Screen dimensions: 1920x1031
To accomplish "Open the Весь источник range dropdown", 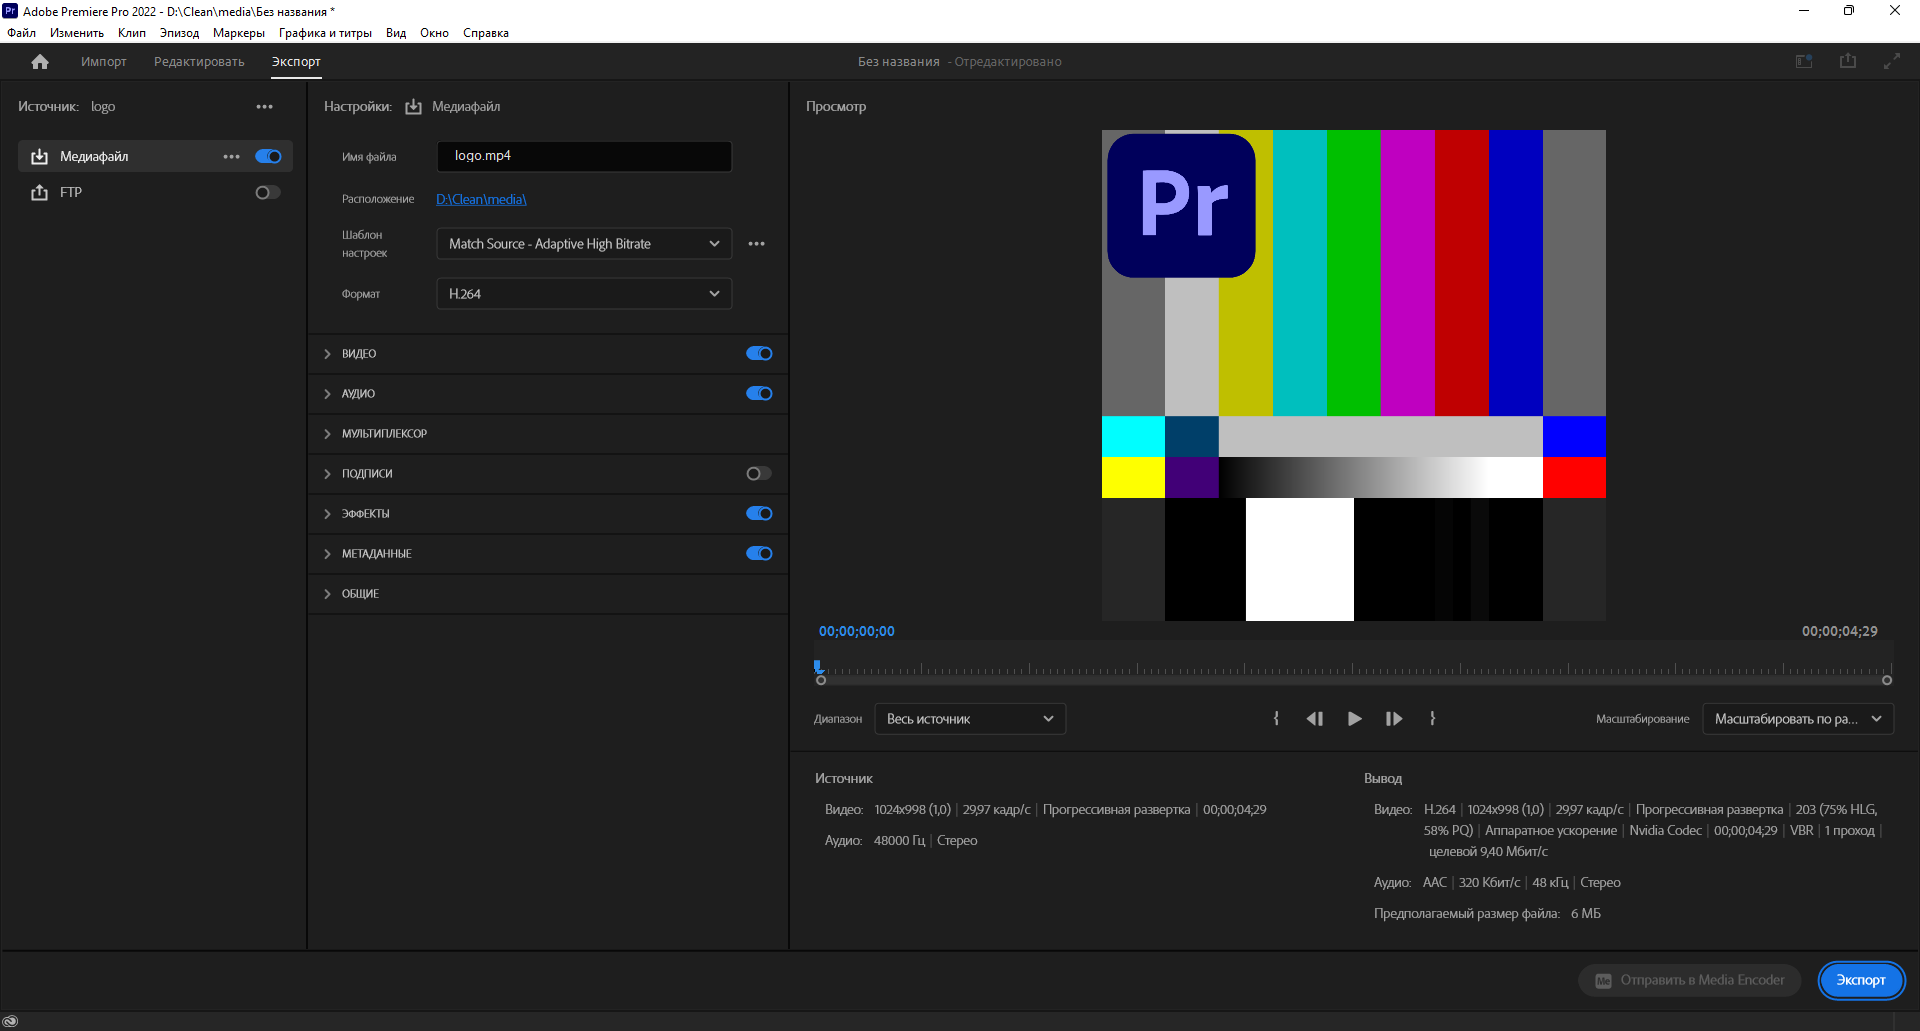I will point(969,719).
